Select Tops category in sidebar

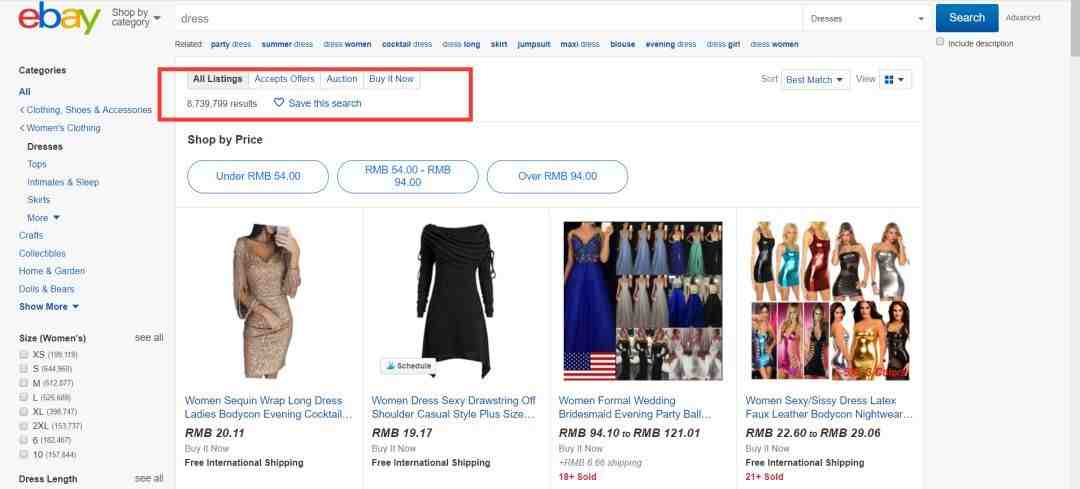click(37, 164)
